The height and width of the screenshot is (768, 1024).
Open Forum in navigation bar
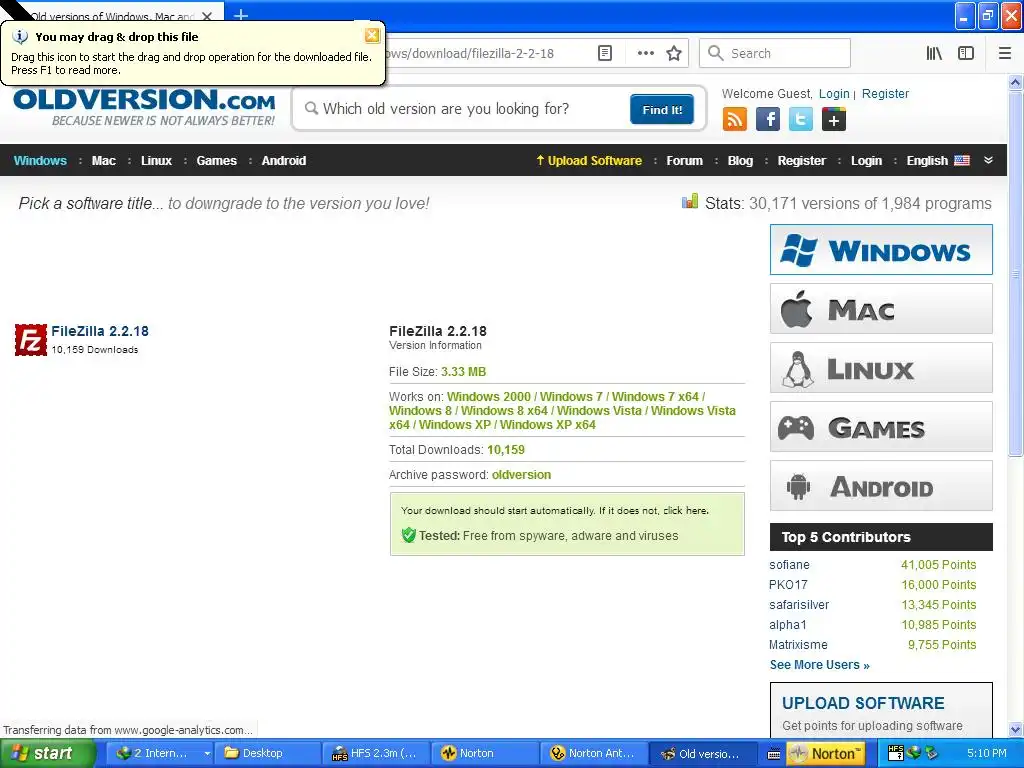pos(684,161)
